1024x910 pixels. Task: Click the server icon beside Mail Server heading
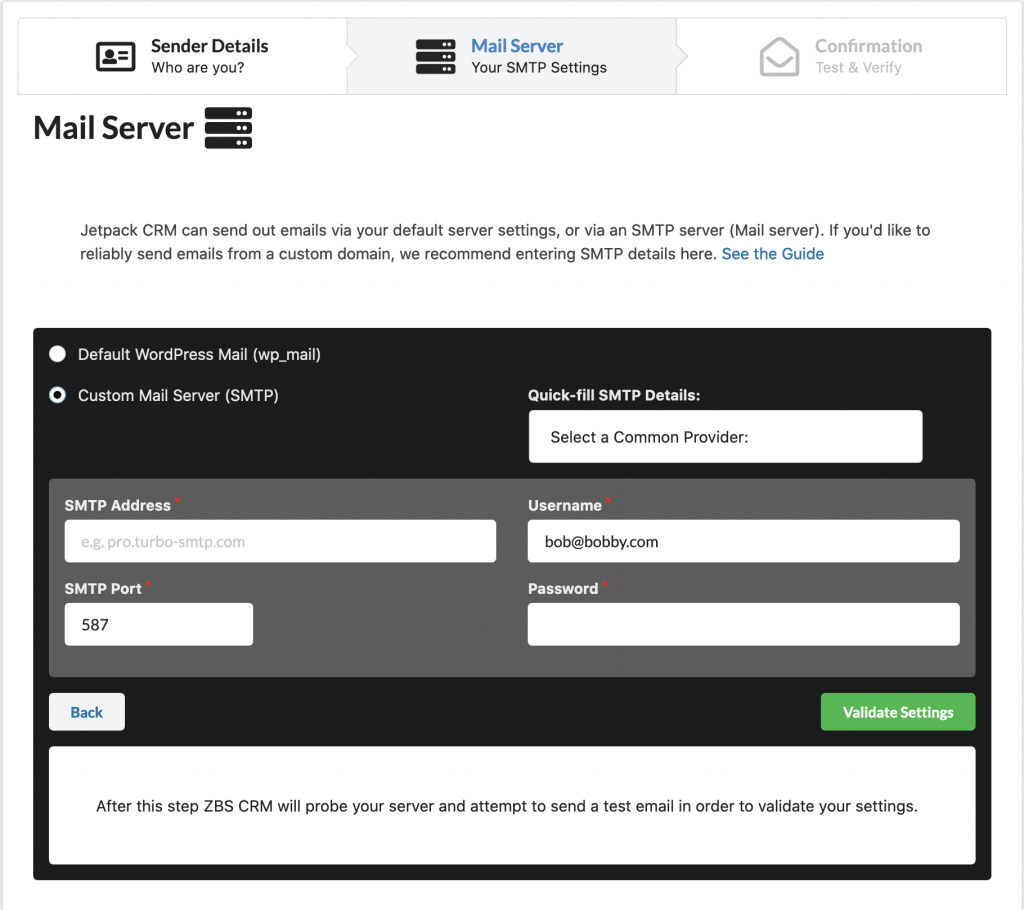point(229,128)
